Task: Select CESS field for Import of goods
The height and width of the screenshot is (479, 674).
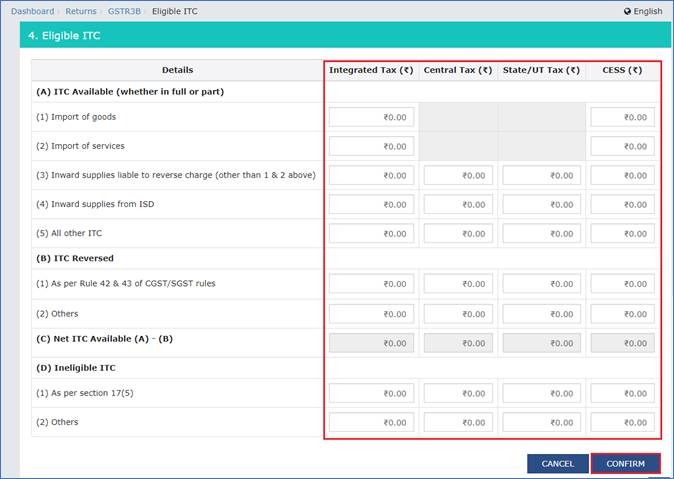Action: [622, 117]
